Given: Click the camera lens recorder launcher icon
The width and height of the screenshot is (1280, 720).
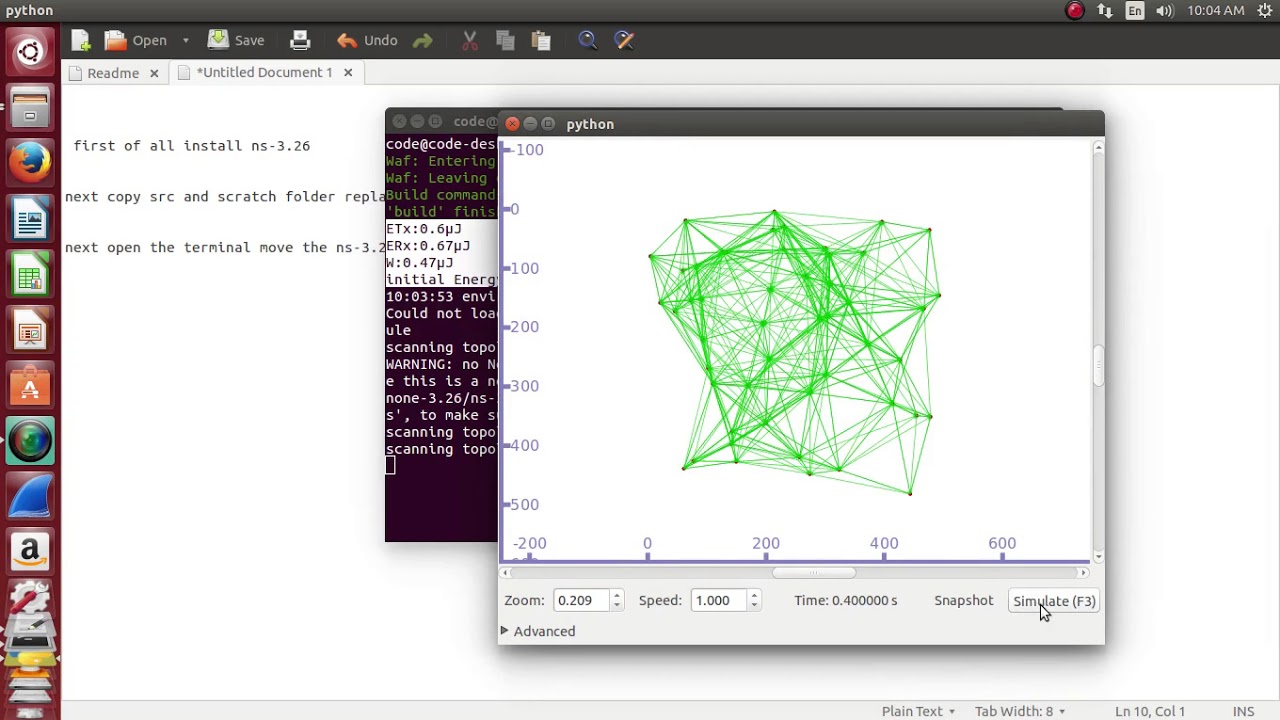Looking at the screenshot, I should (30, 441).
